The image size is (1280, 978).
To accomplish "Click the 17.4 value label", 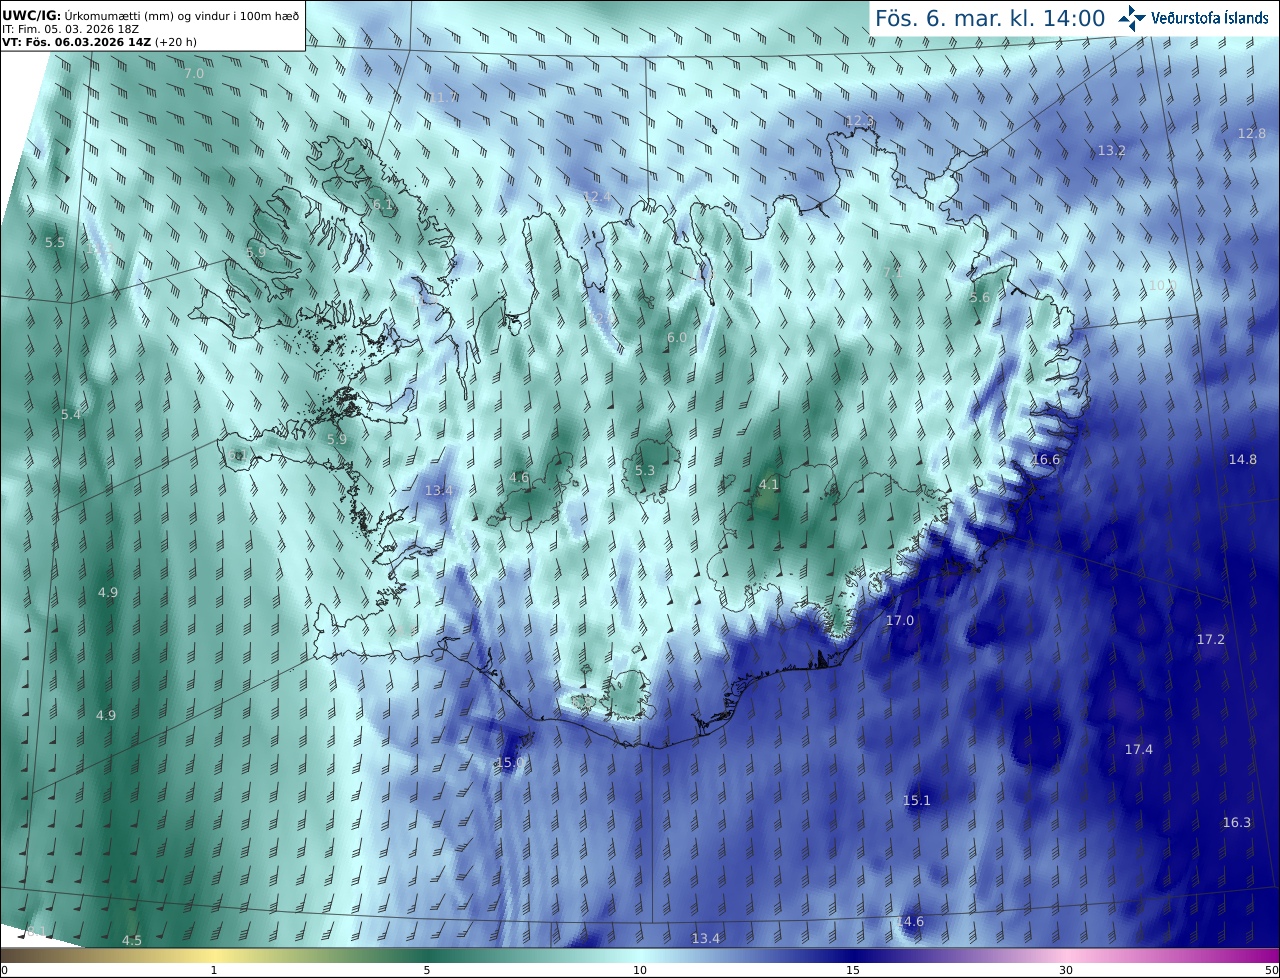I will pos(1139,750).
